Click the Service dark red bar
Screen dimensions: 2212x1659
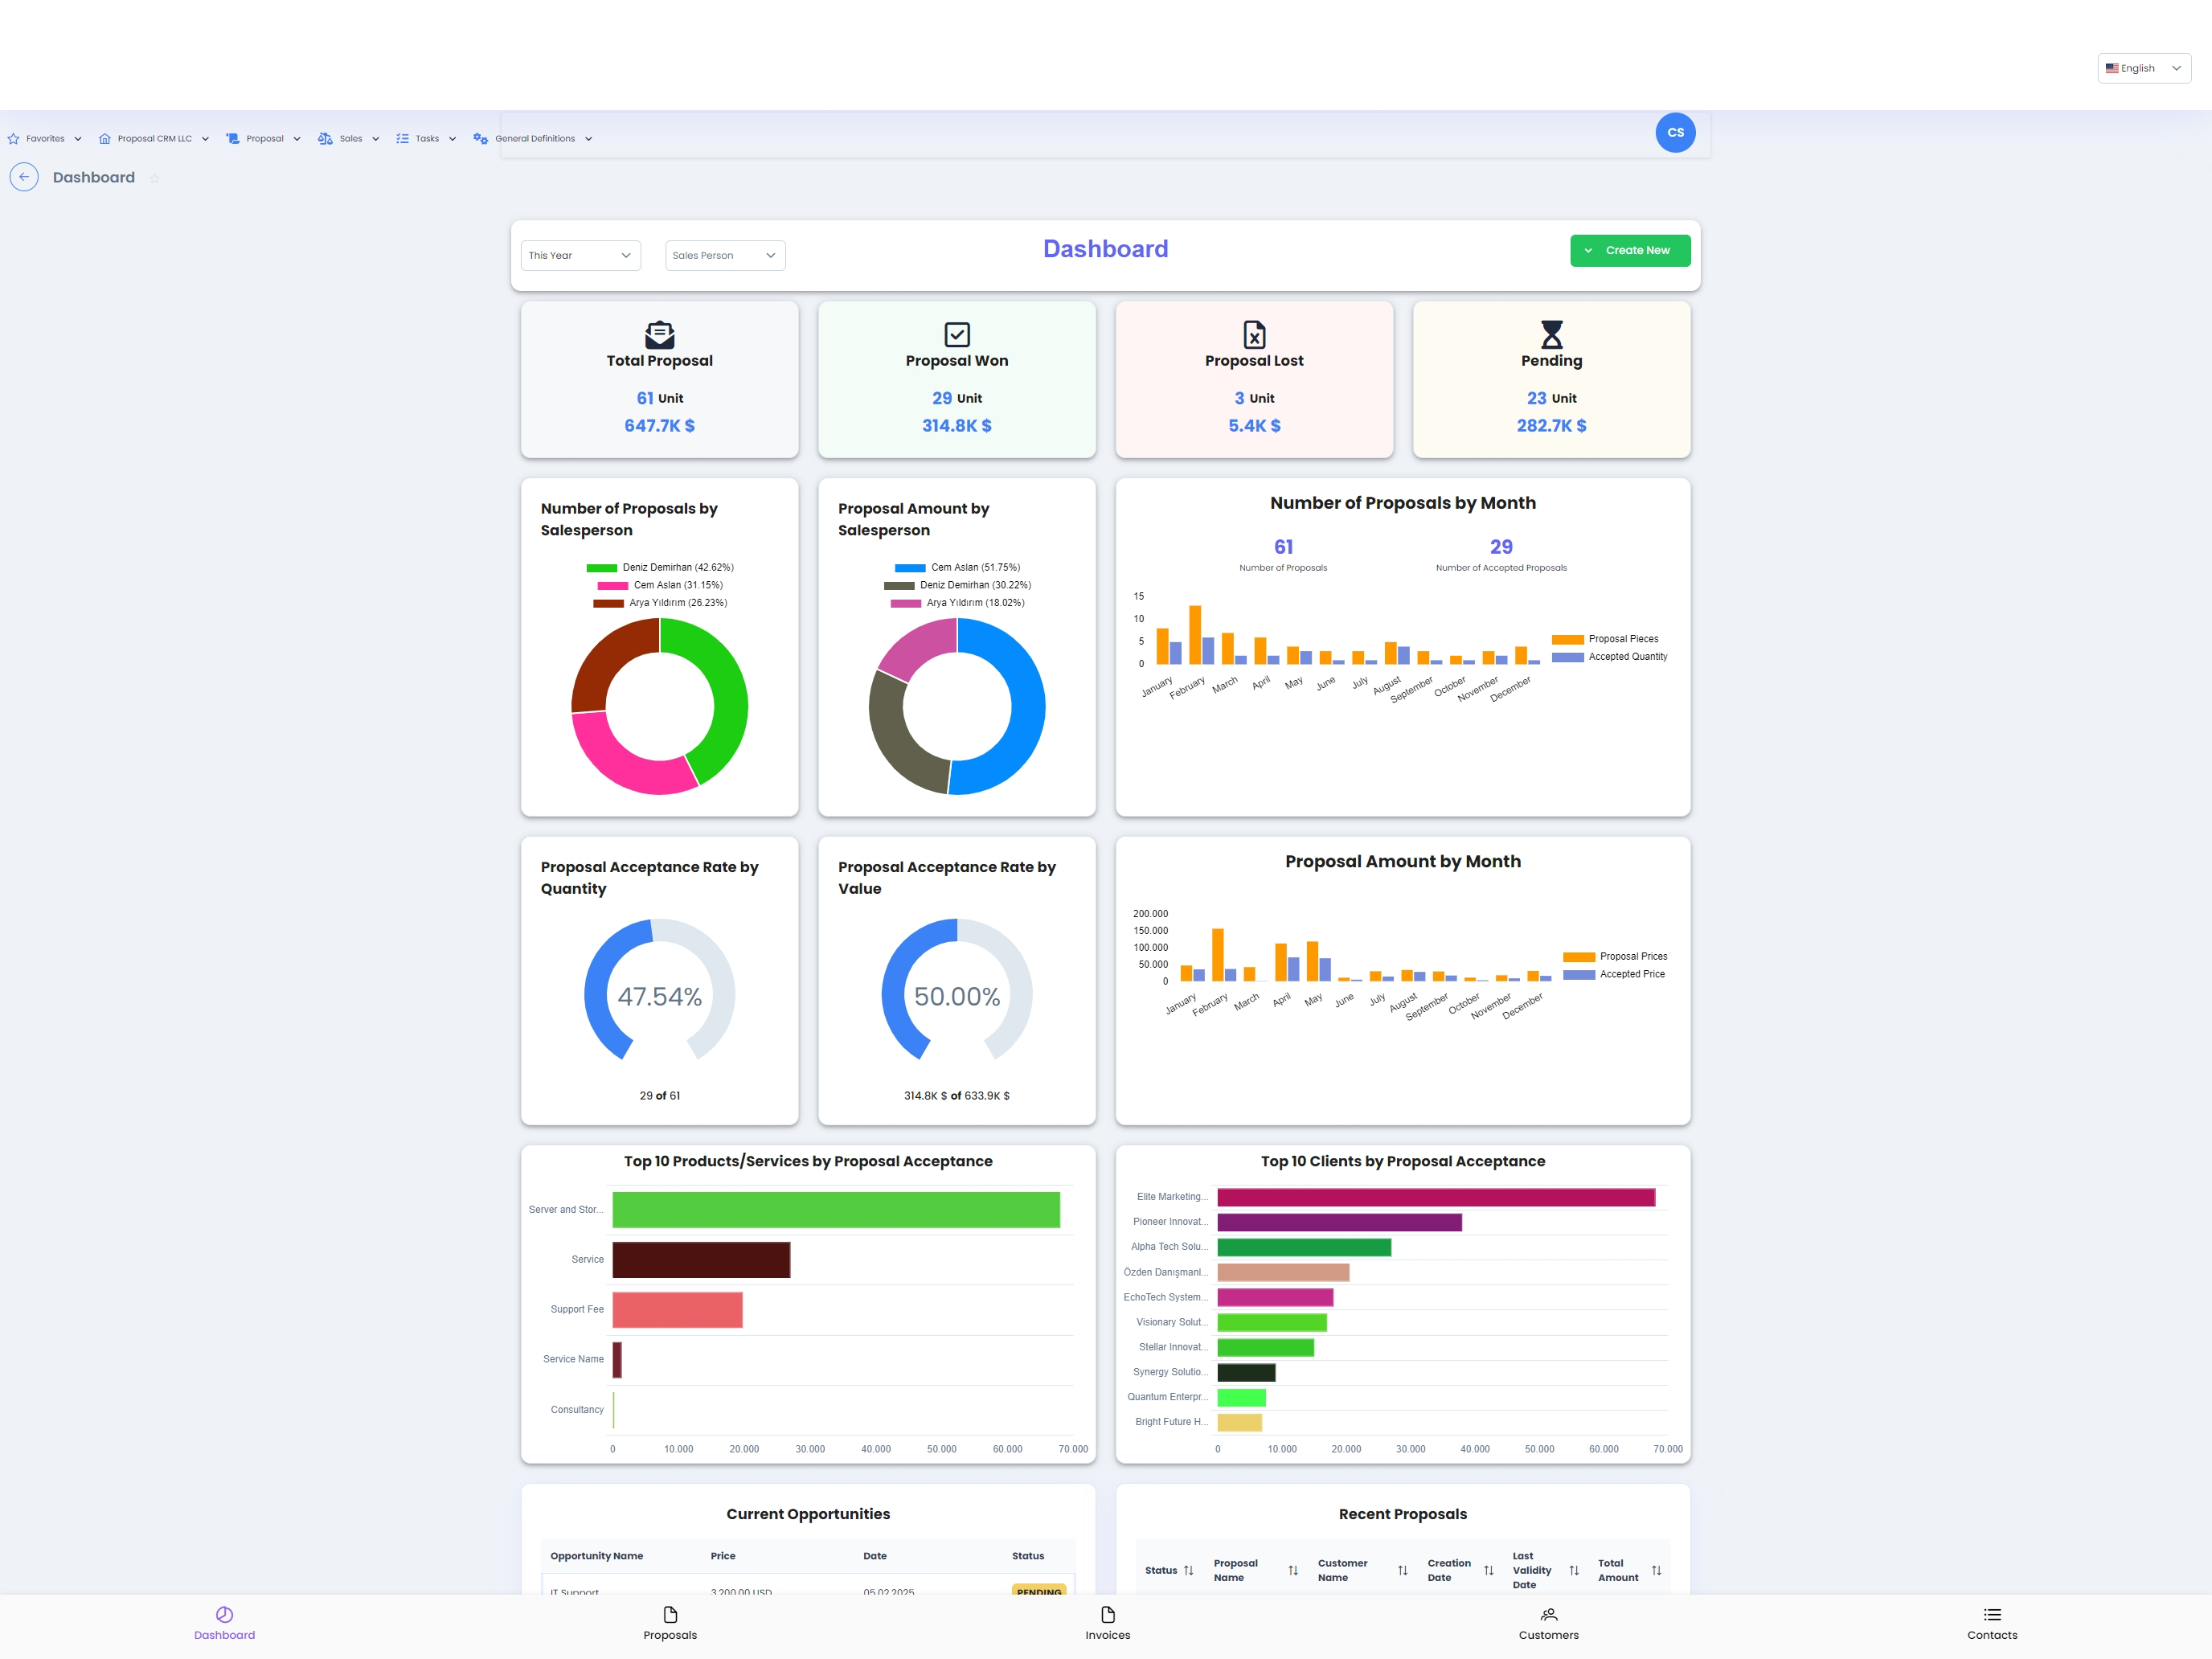point(701,1260)
